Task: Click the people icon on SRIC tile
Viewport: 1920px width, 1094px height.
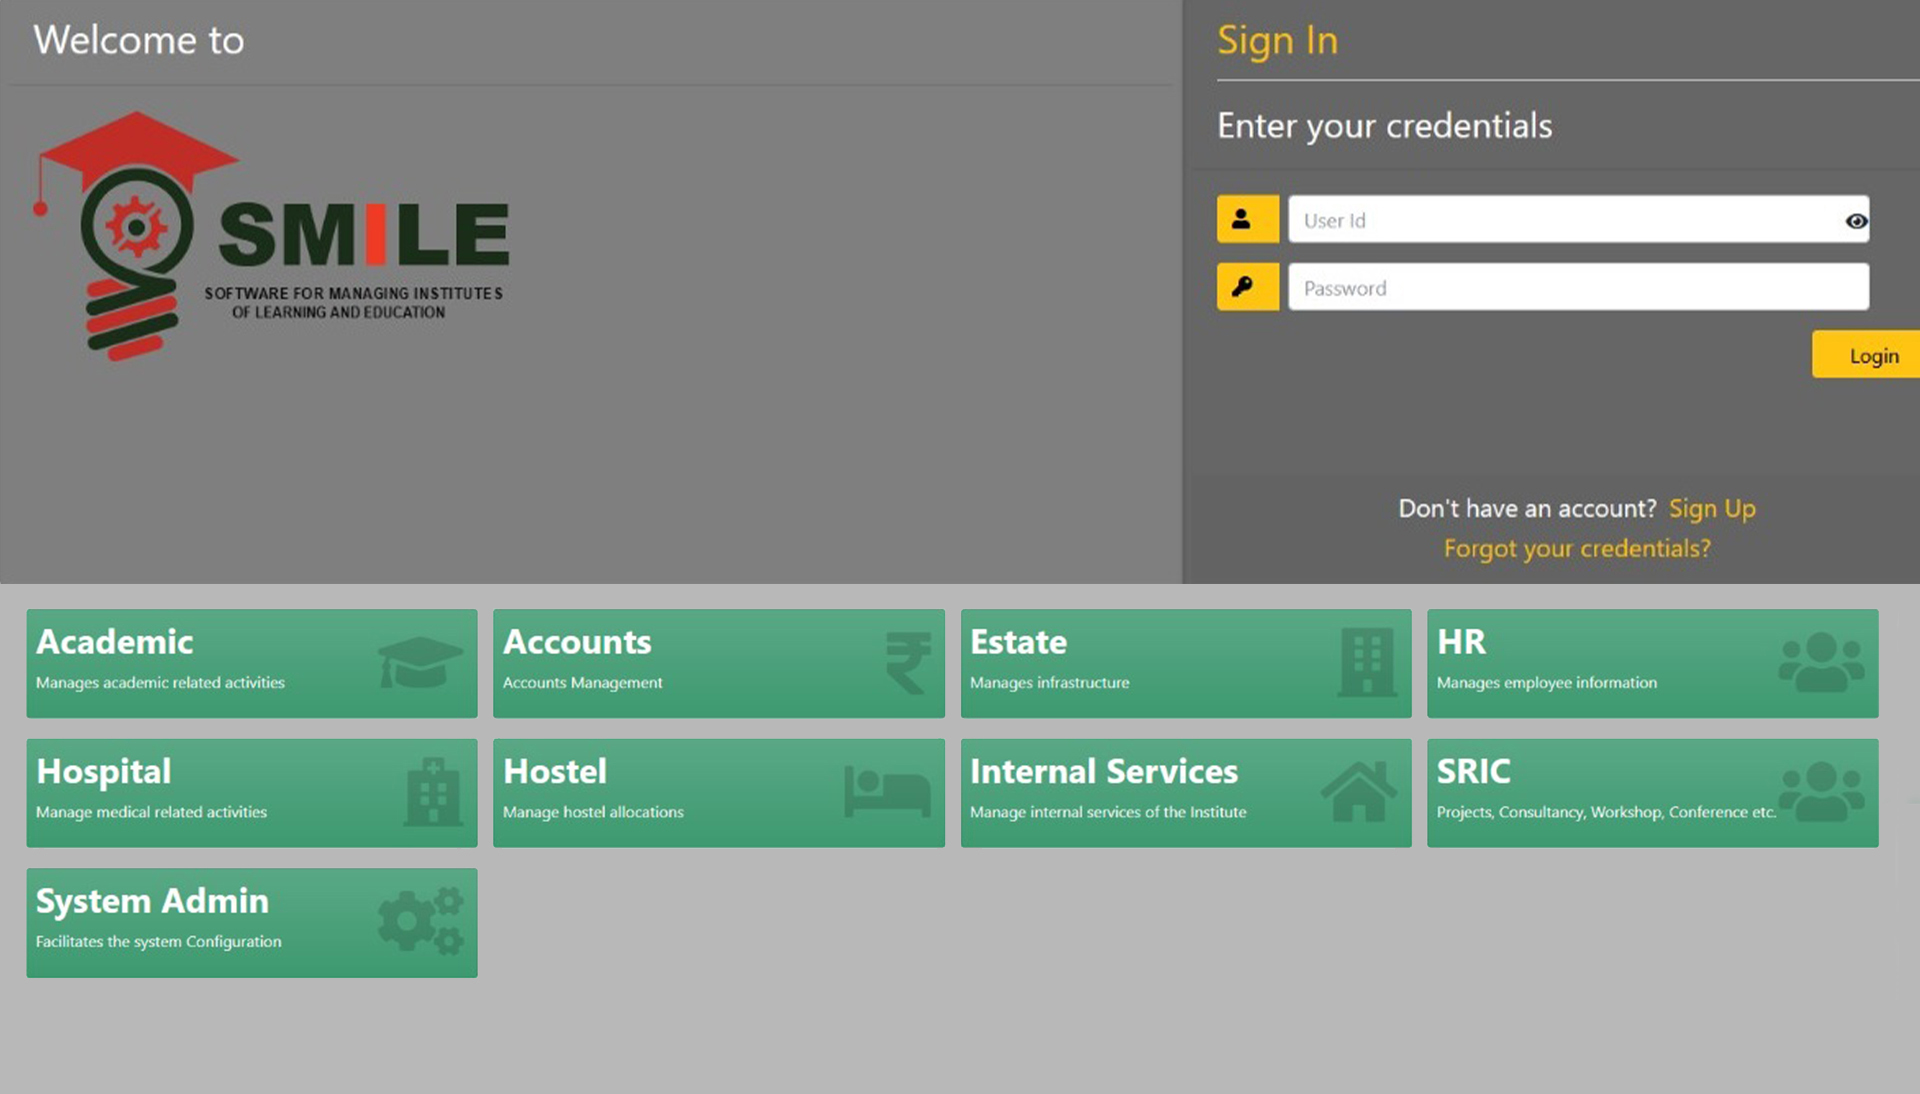Action: pos(1821,791)
